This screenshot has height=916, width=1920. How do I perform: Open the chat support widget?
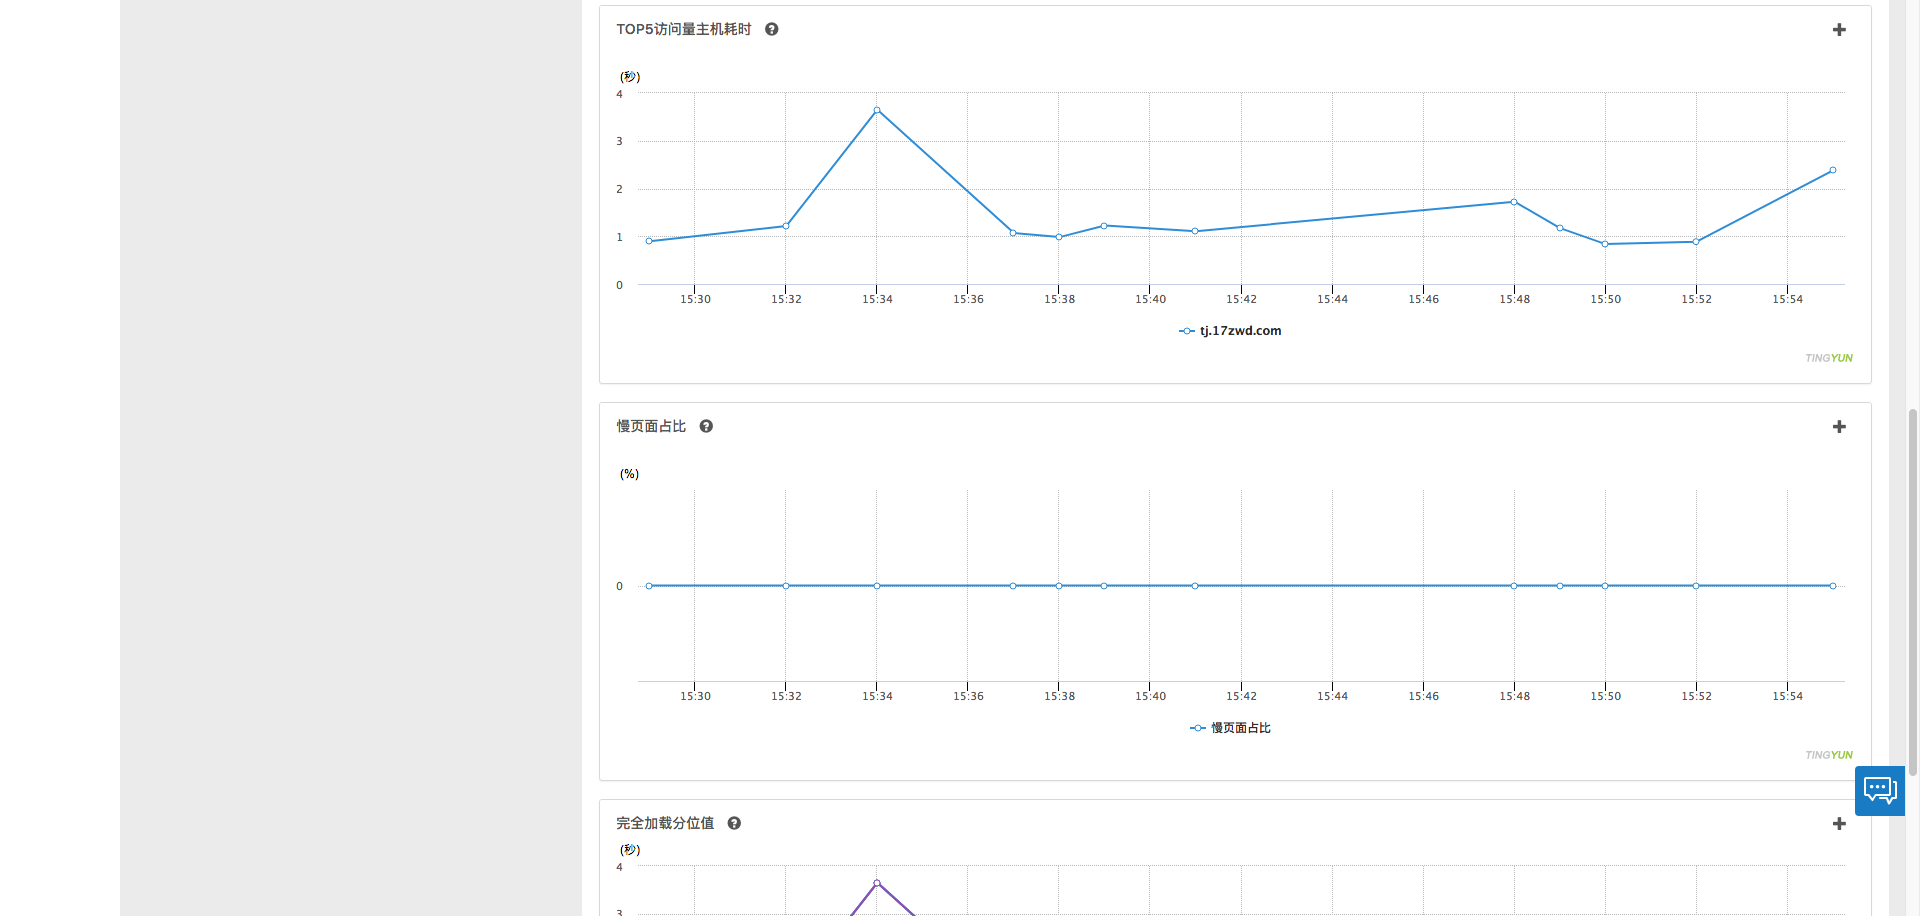1880,791
